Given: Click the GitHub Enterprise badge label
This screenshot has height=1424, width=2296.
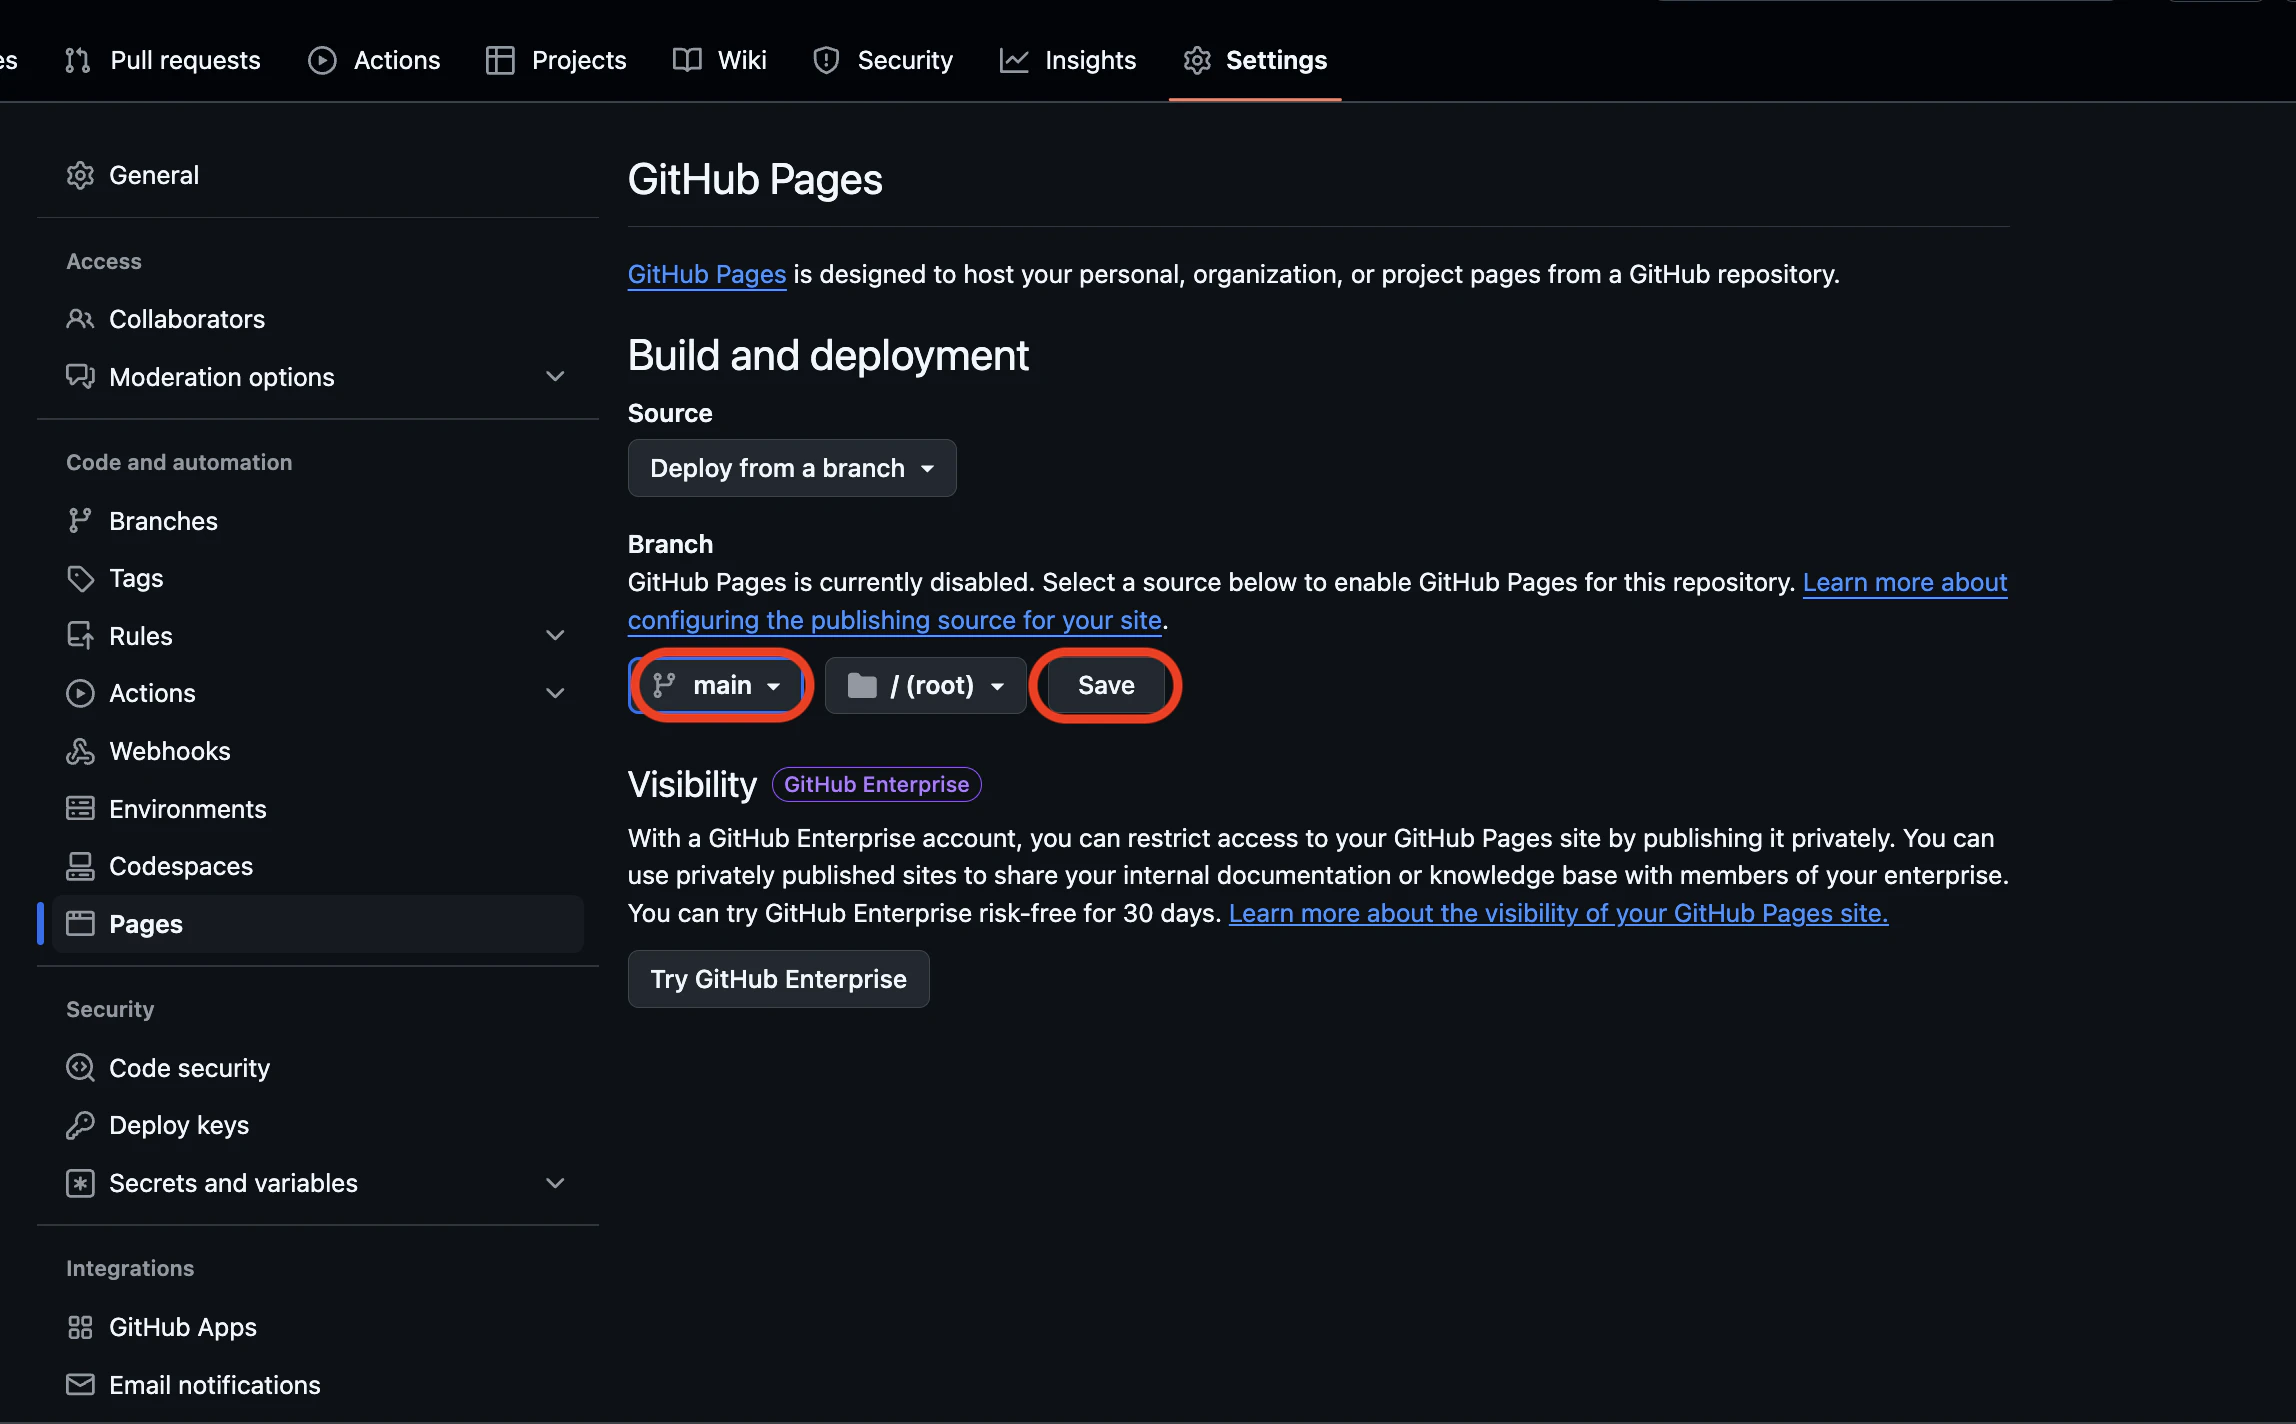Looking at the screenshot, I should click(x=877, y=784).
